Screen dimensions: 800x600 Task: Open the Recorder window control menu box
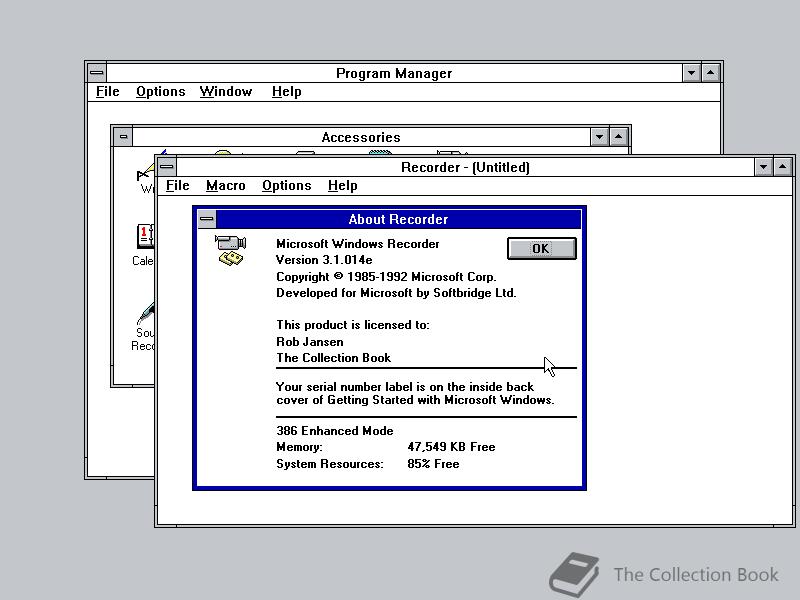tap(167, 167)
